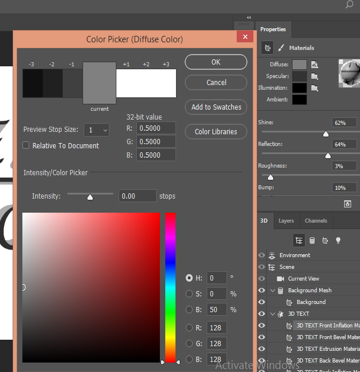Enable Relative To Document checkbox
The height and width of the screenshot is (372, 360).
[x=26, y=145]
